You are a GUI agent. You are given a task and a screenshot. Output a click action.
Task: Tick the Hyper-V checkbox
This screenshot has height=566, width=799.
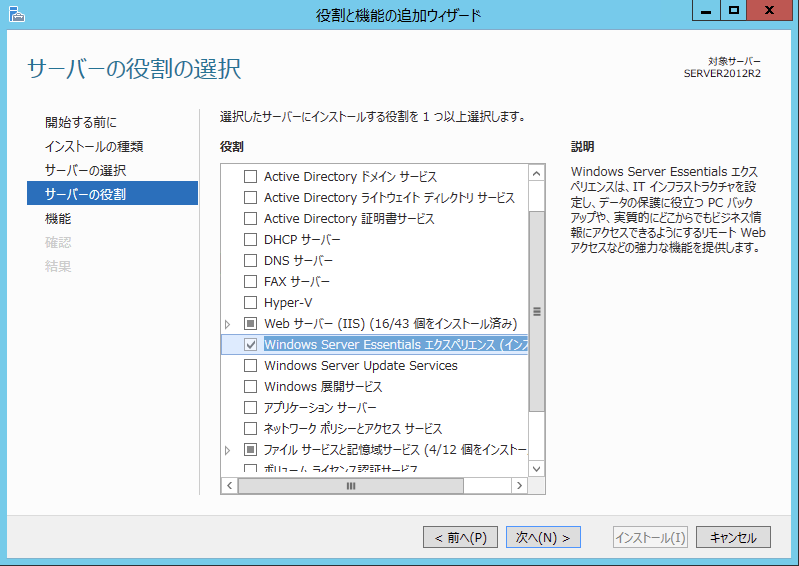click(250, 303)
